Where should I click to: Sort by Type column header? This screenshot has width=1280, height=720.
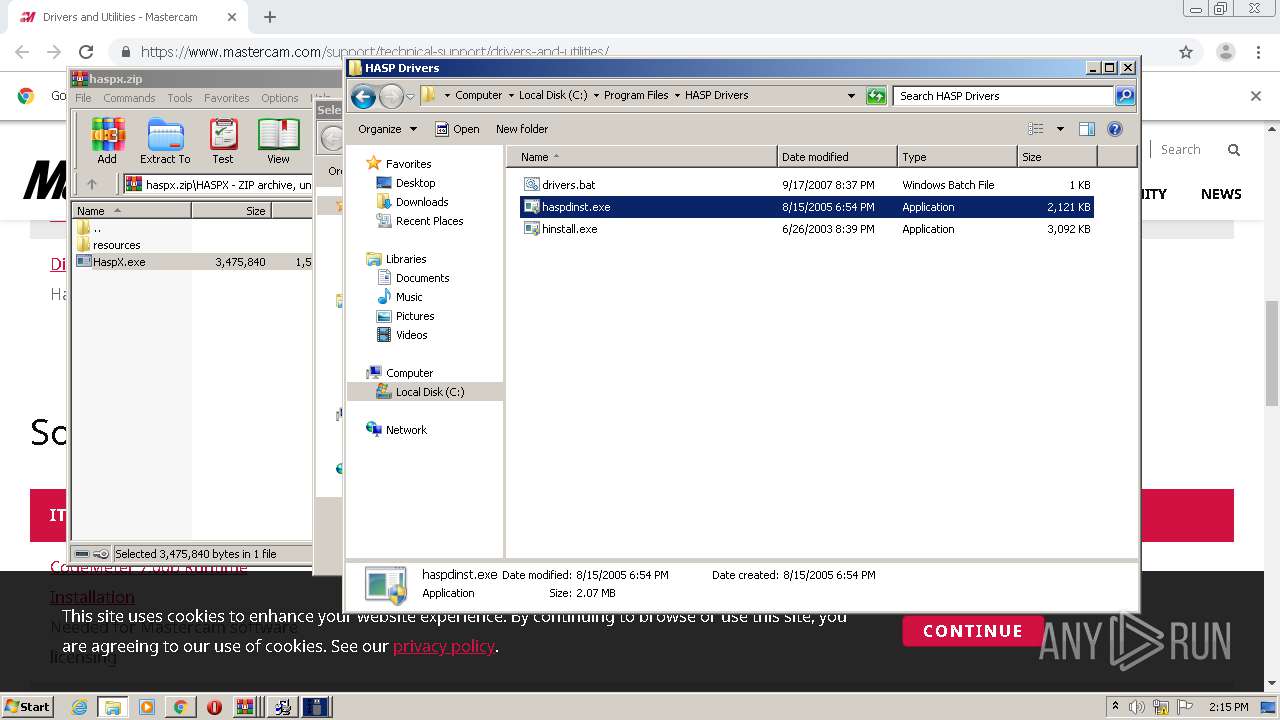pos(957,157)
